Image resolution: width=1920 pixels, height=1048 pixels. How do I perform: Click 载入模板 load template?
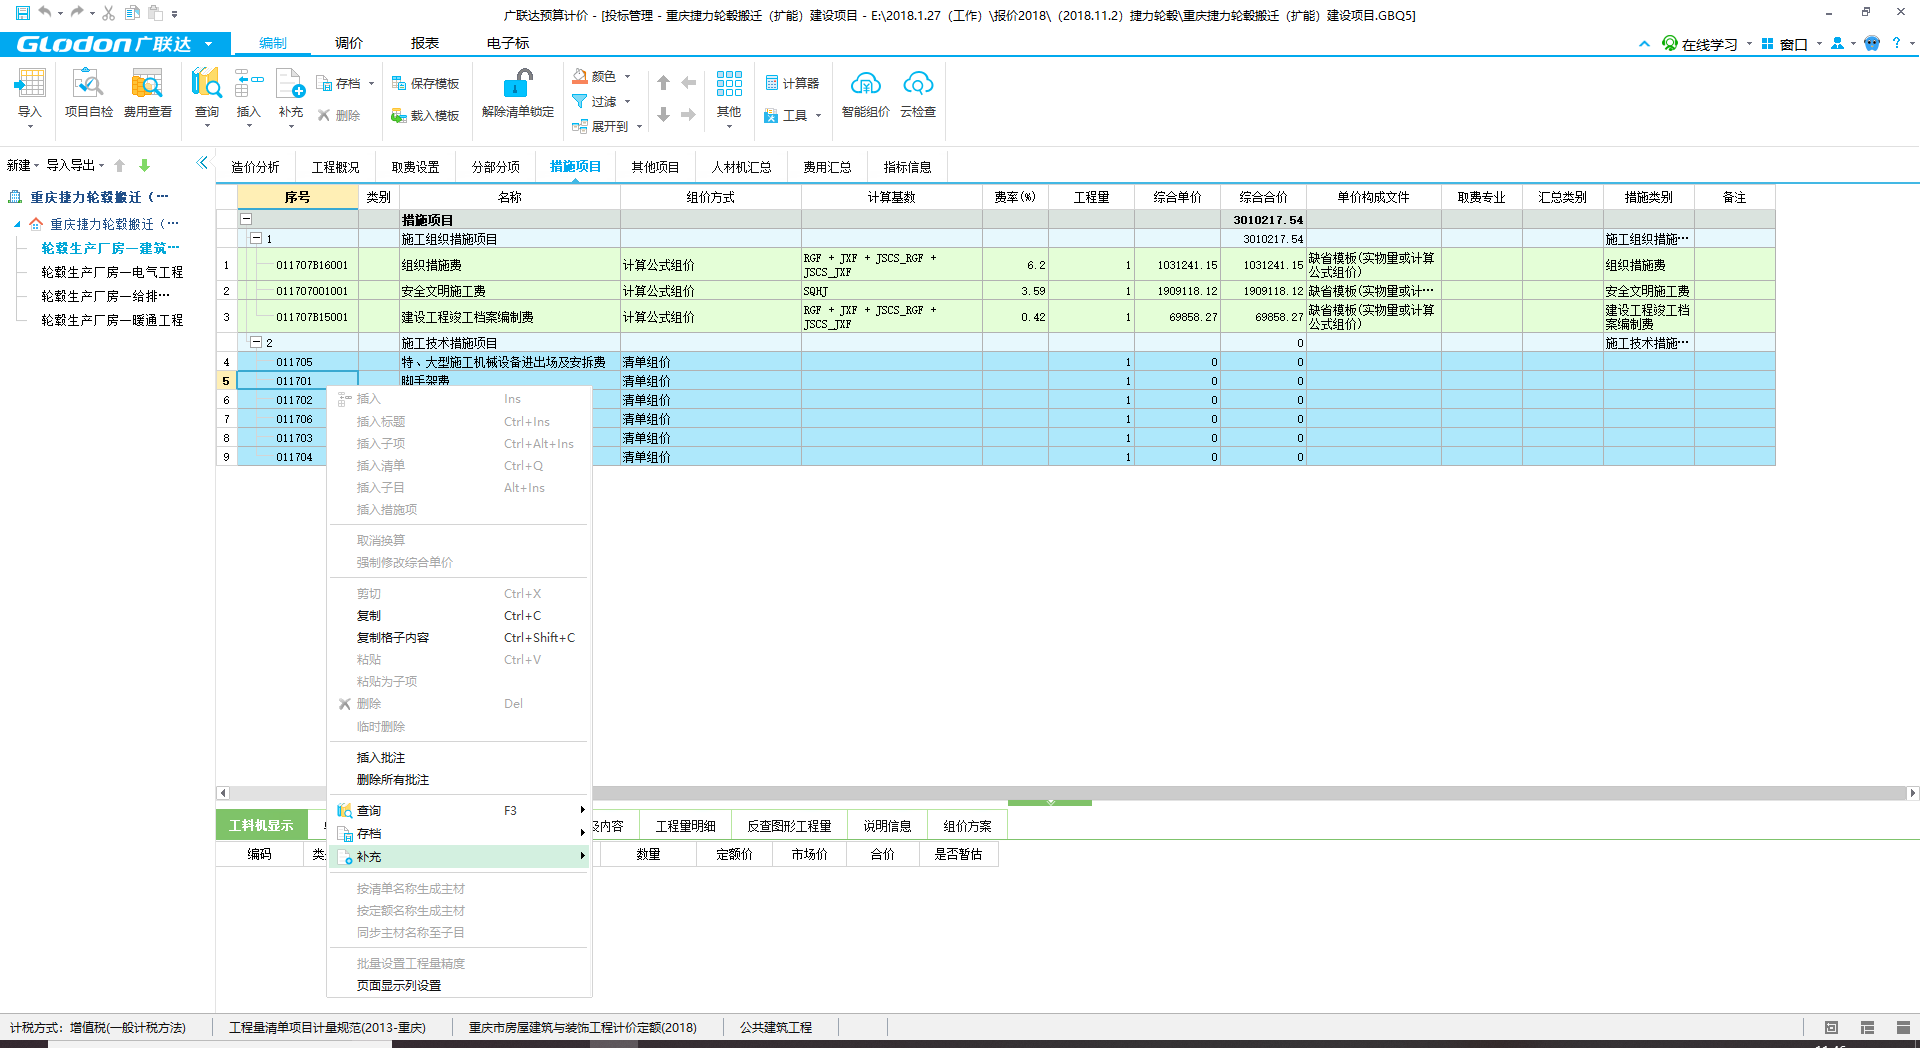point(425,115)
